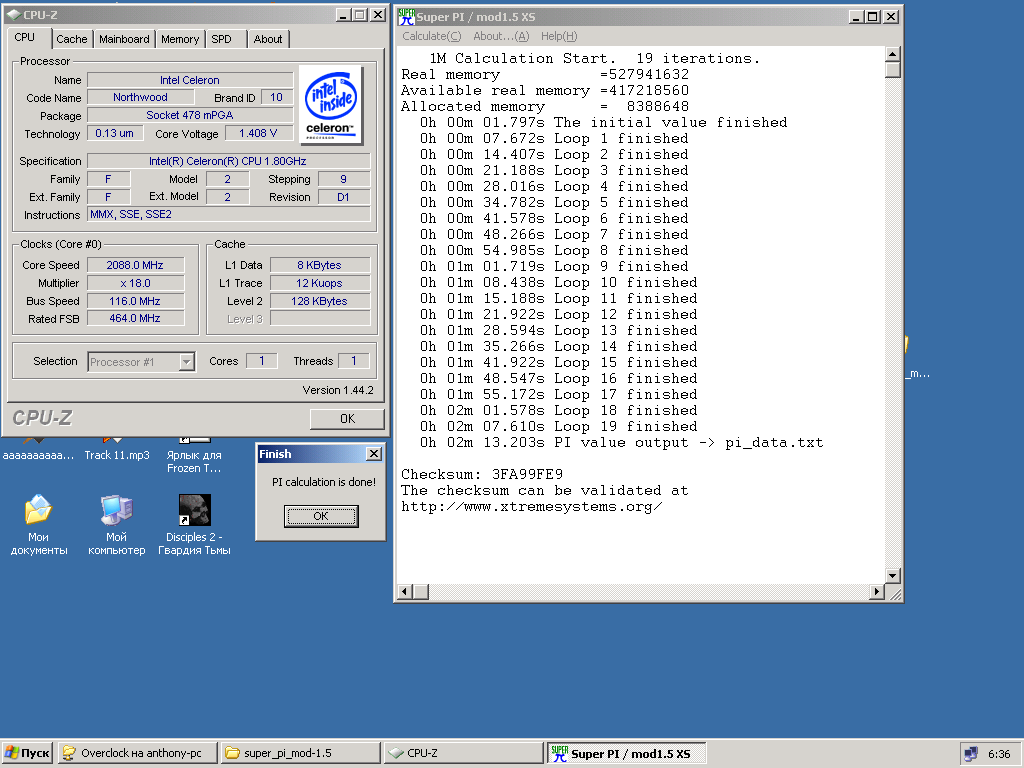Click the PI value output pi_data.txt line
The image size is (1024, 768).
click(621, 442)
